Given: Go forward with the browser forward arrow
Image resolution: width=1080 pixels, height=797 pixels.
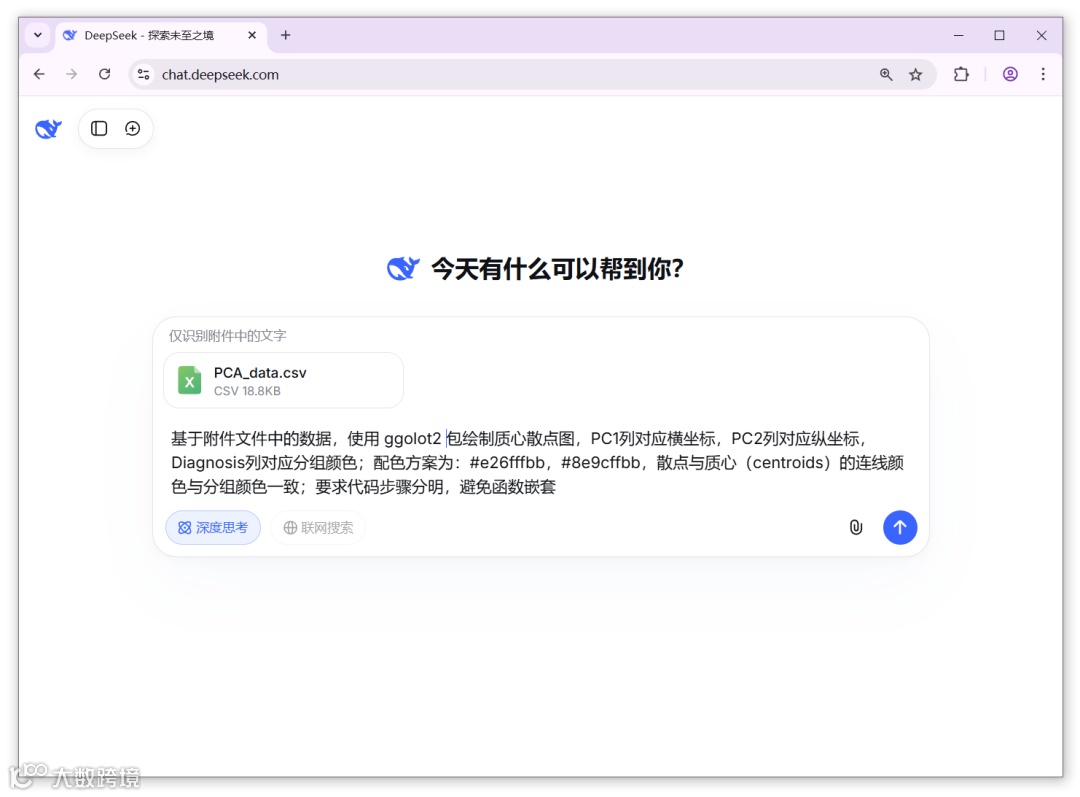Looking at the screenshot, I should pyautogui.click(x=72, y=74).
